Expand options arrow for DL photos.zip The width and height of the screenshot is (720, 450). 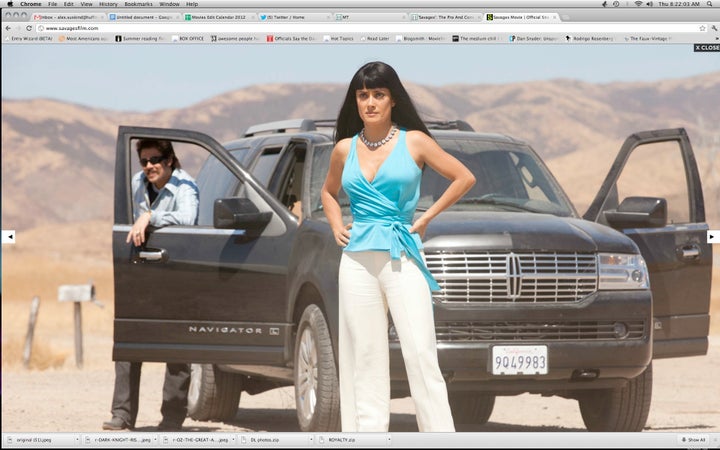click(x=311, y=440)
